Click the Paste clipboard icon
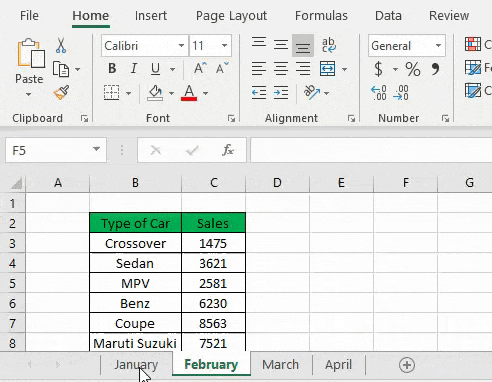Viewport: 492px width, 382px height. [x=31, y=53]
